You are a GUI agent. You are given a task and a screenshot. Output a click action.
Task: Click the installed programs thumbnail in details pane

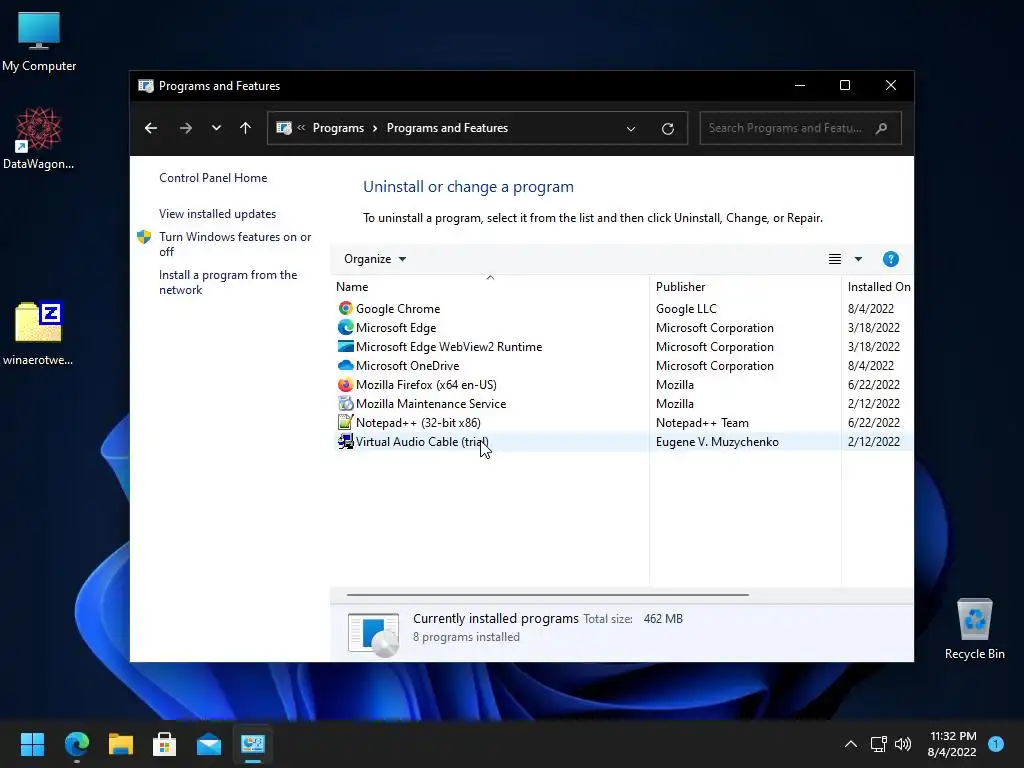373,634
